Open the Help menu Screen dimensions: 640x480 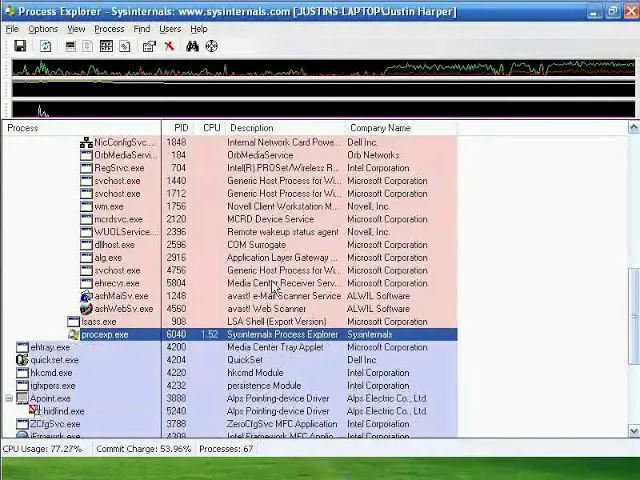199,29
